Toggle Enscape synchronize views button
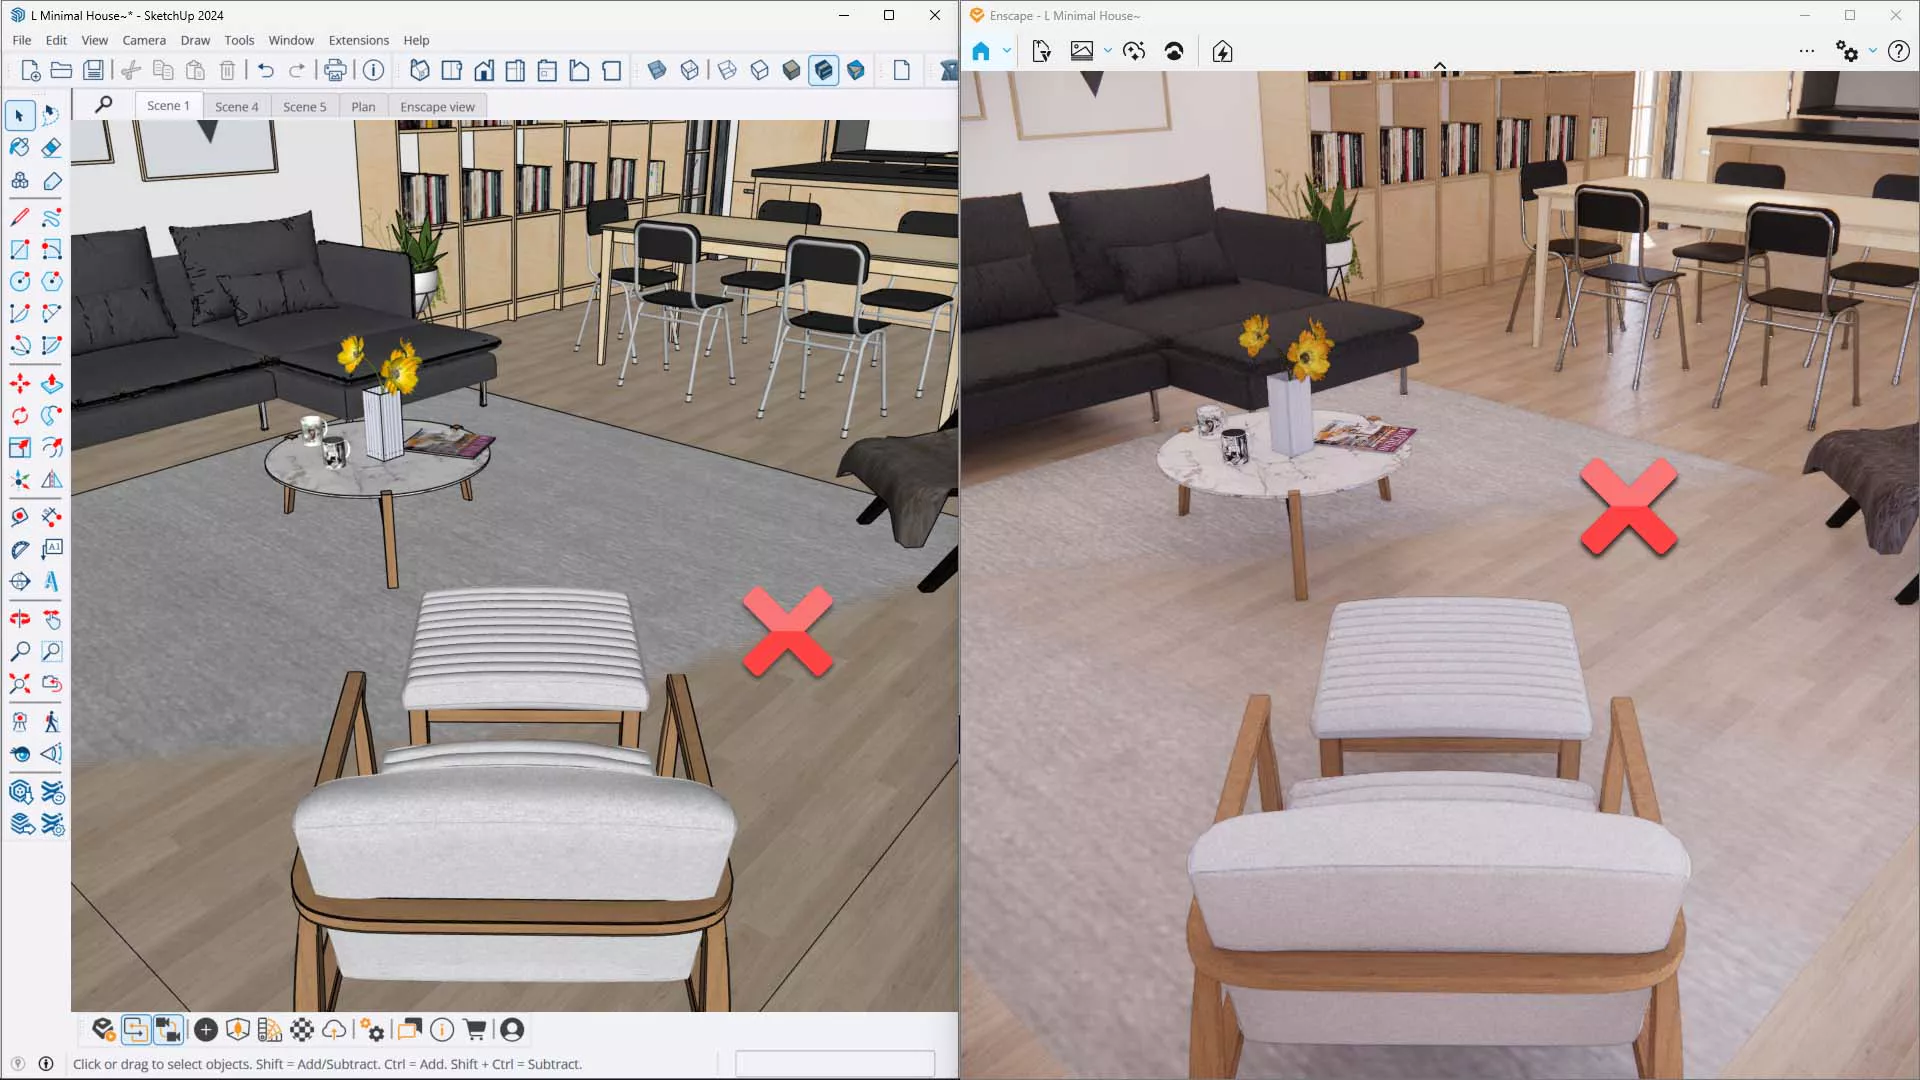1920x1080 pixels. (x=168, y=1029)
